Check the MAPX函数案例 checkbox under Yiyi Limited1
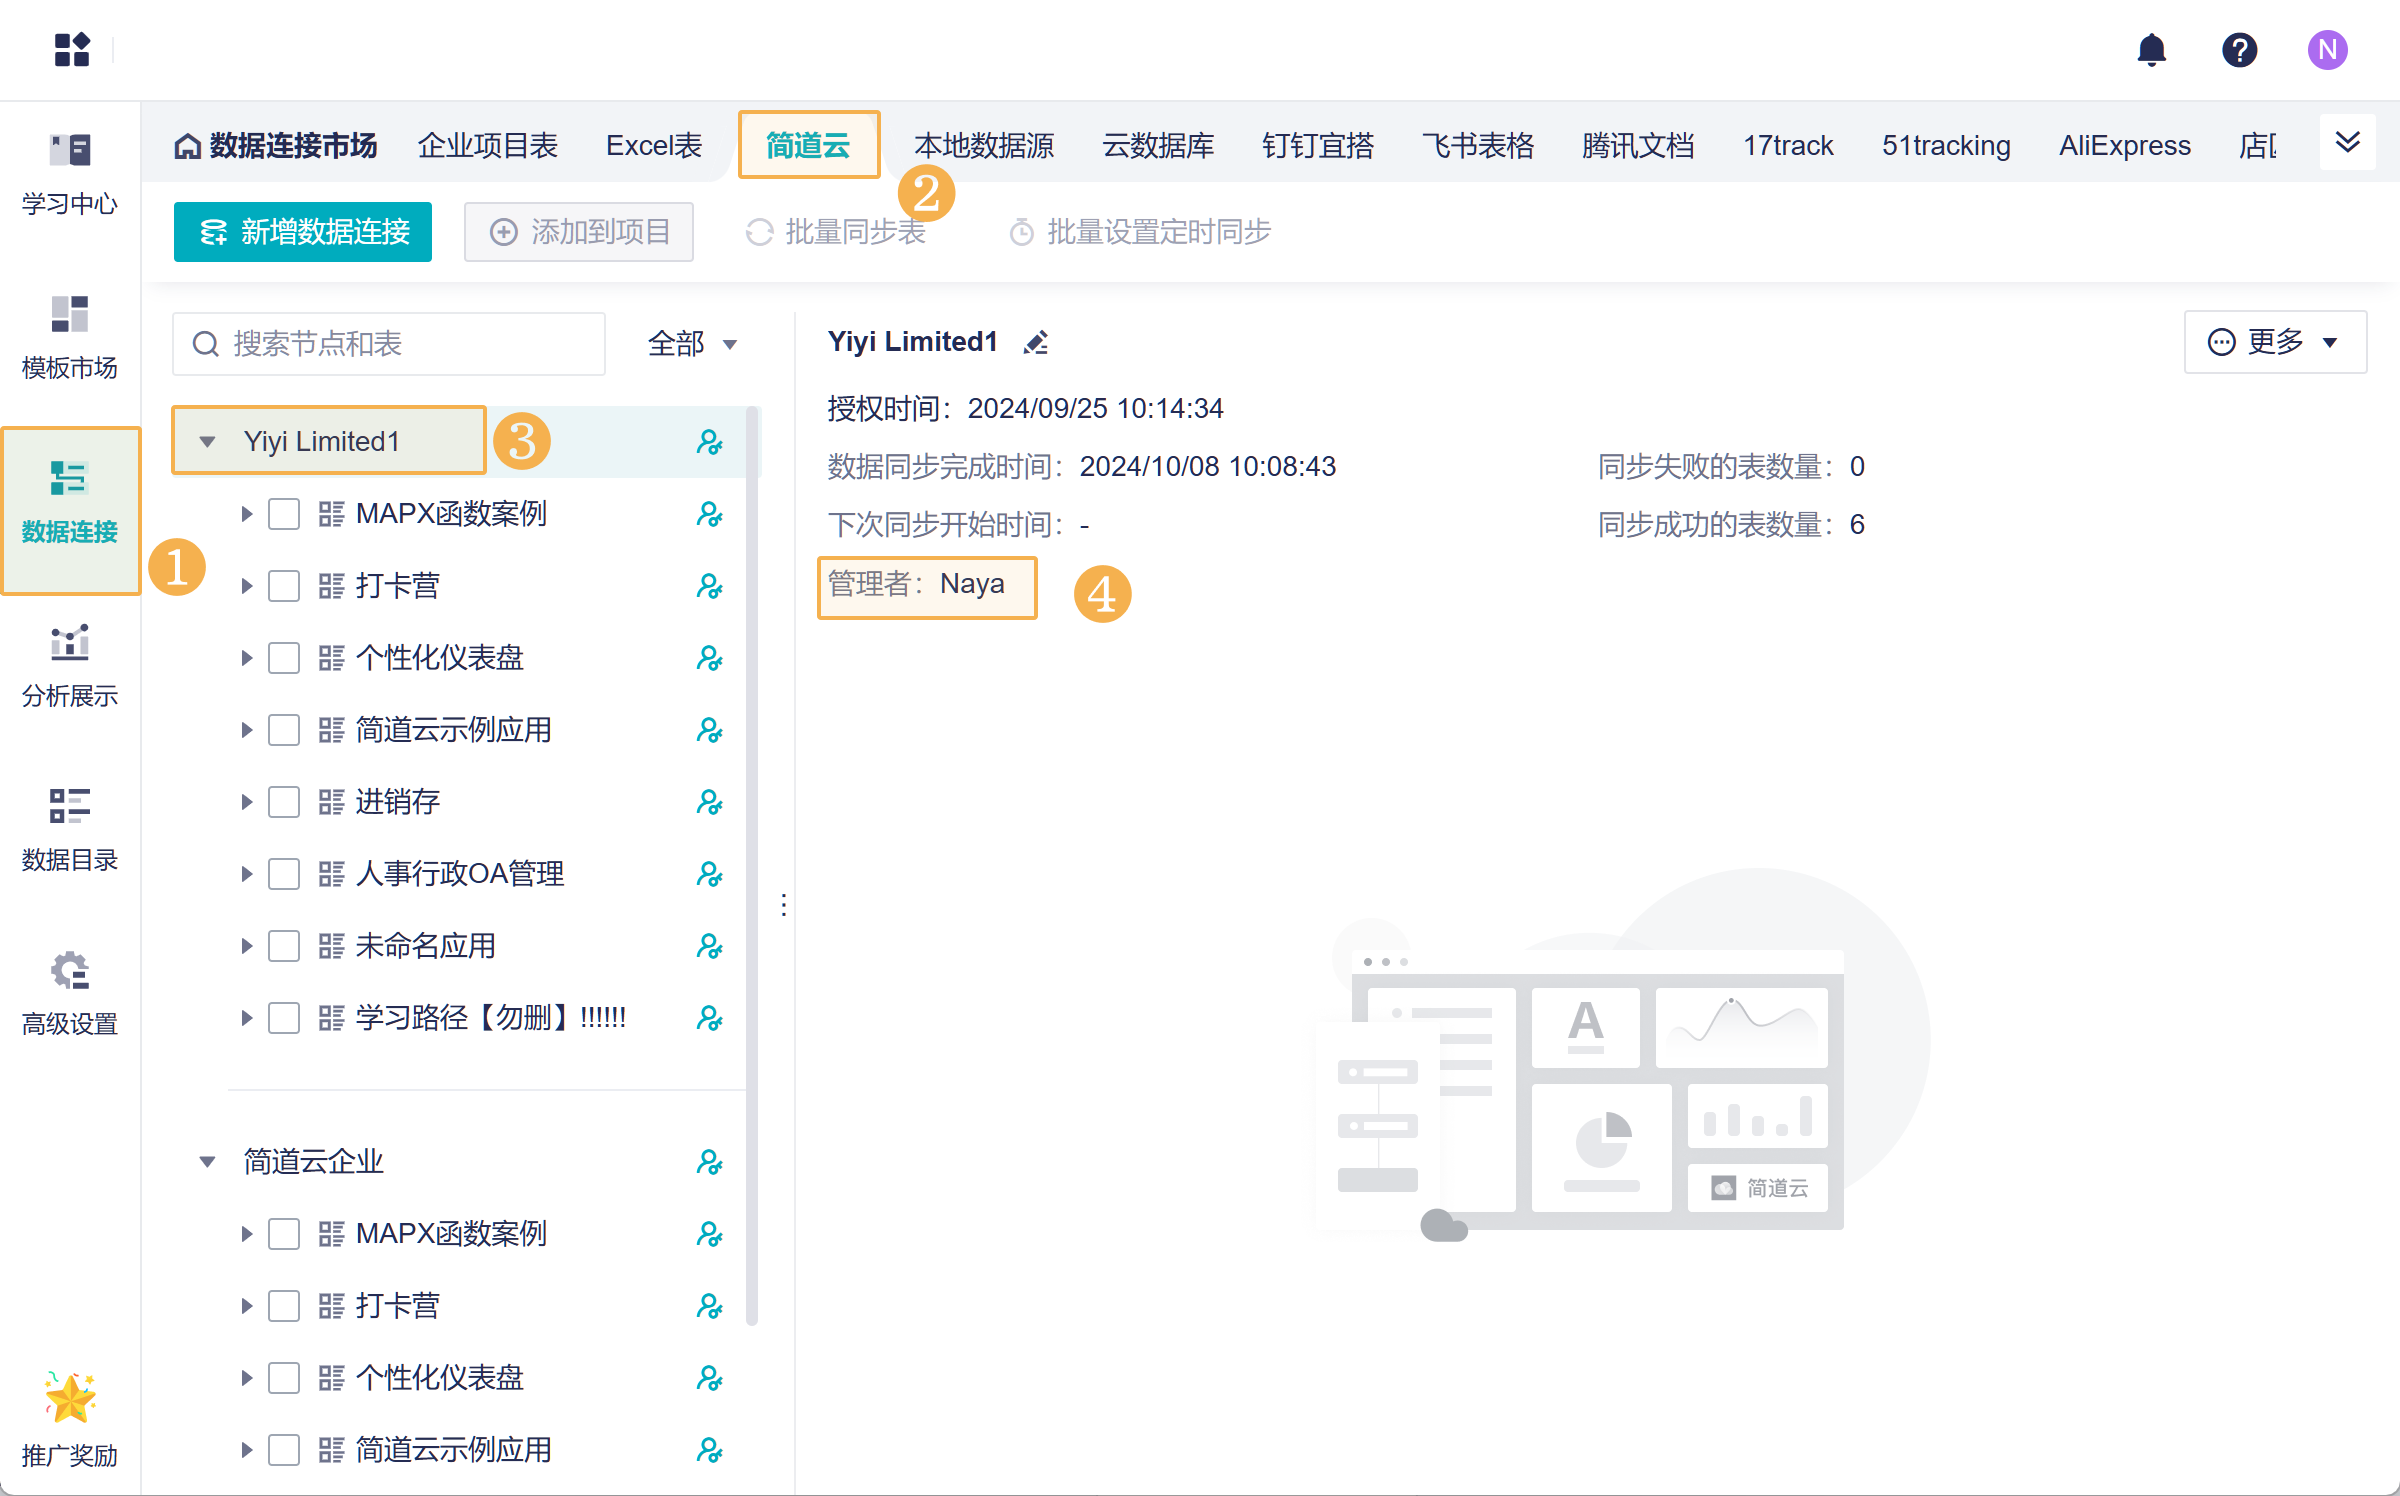Image resolution: width=2400 pixels, height=1496 pixels. (x=284, y=514)
